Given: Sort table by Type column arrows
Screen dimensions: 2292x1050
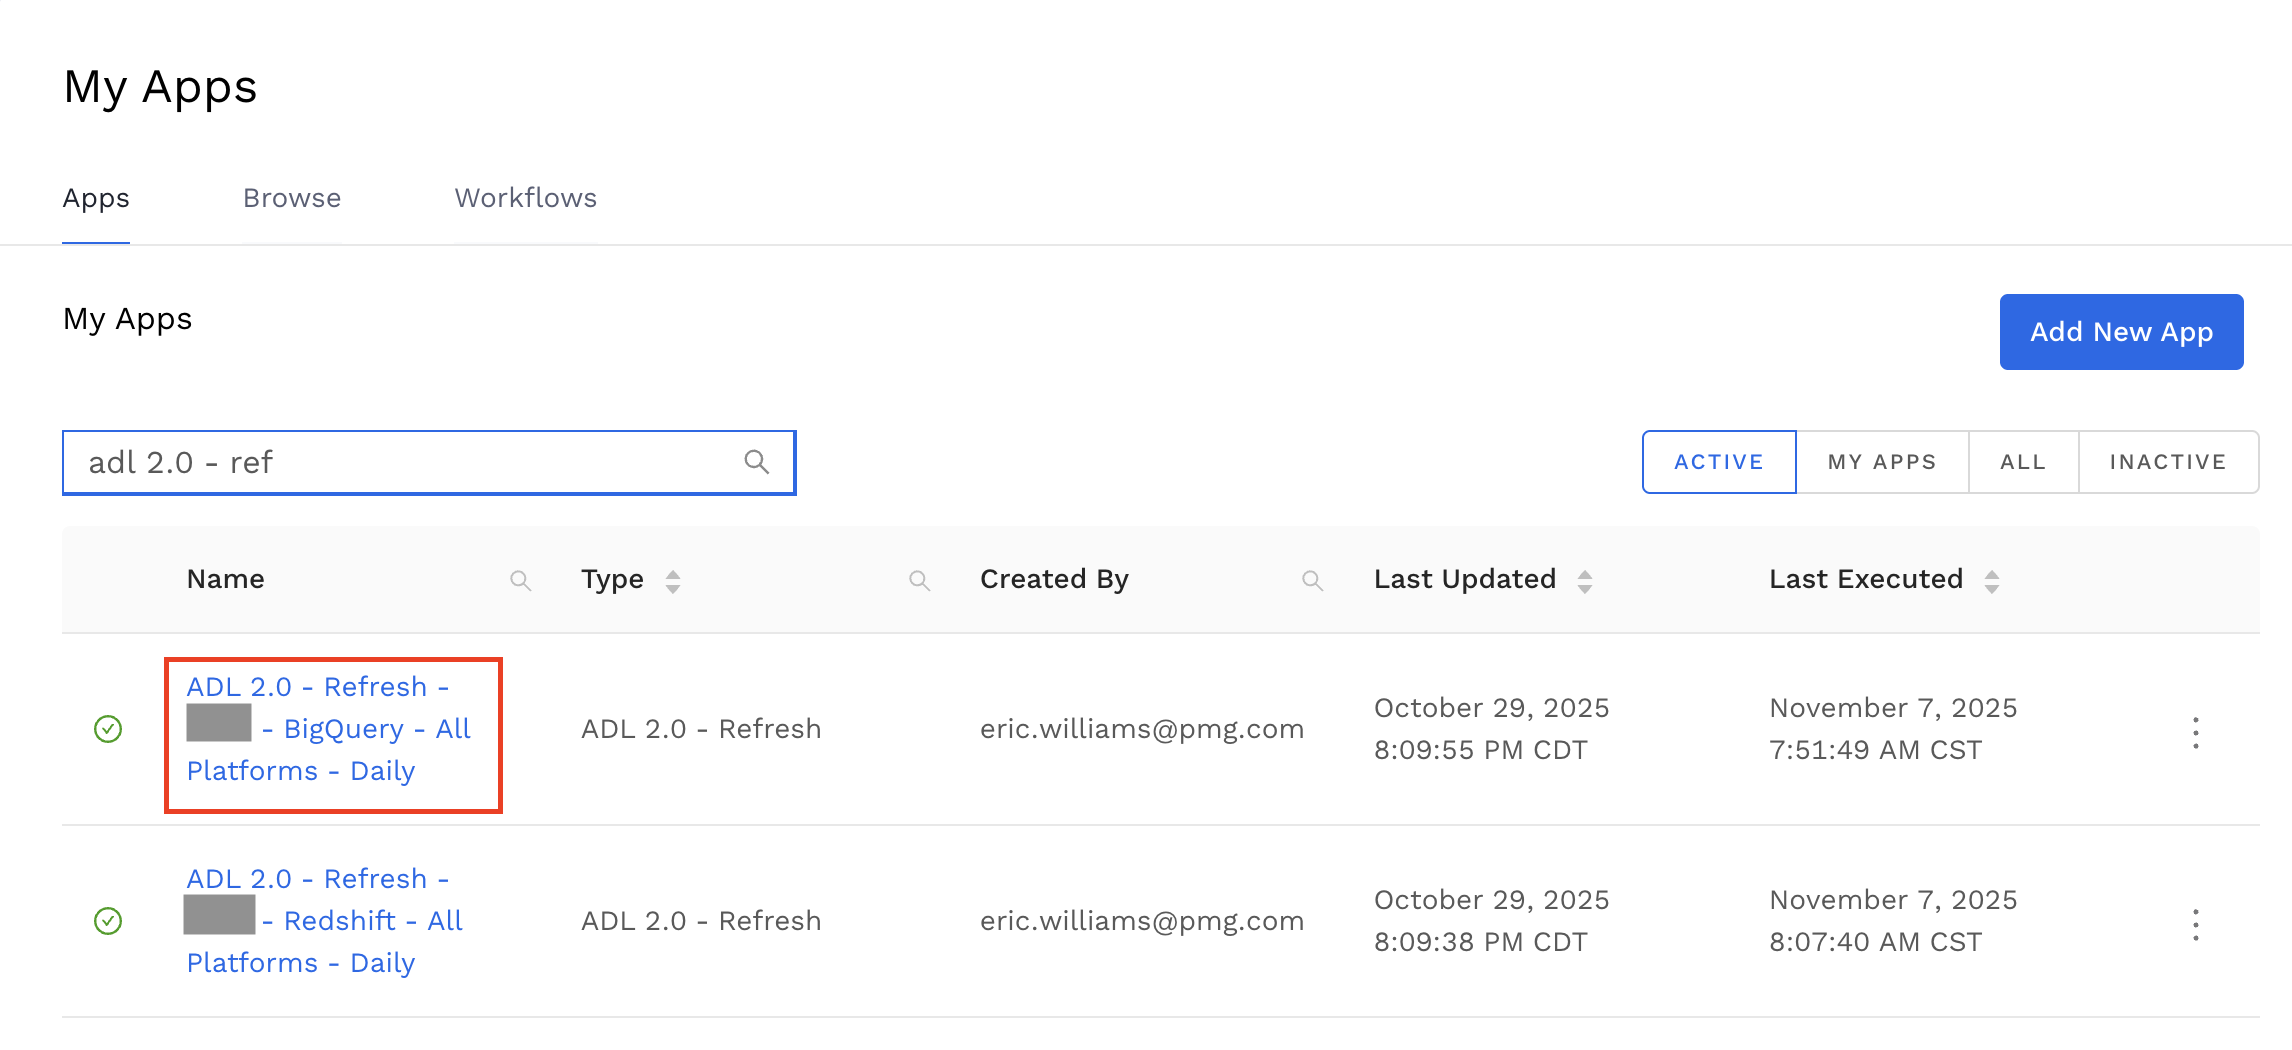Looking at the screenshot, I should [673, 581].
